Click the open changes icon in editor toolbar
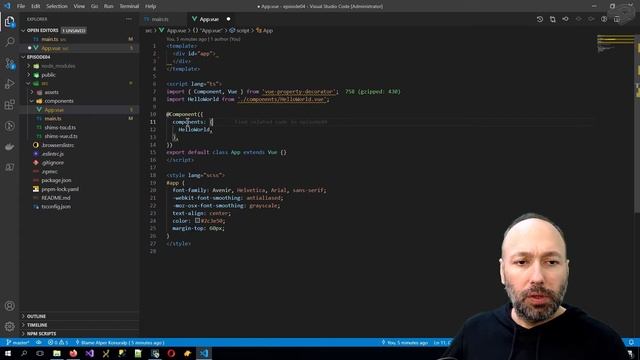The image size is (640, 360). coord(552,19)
